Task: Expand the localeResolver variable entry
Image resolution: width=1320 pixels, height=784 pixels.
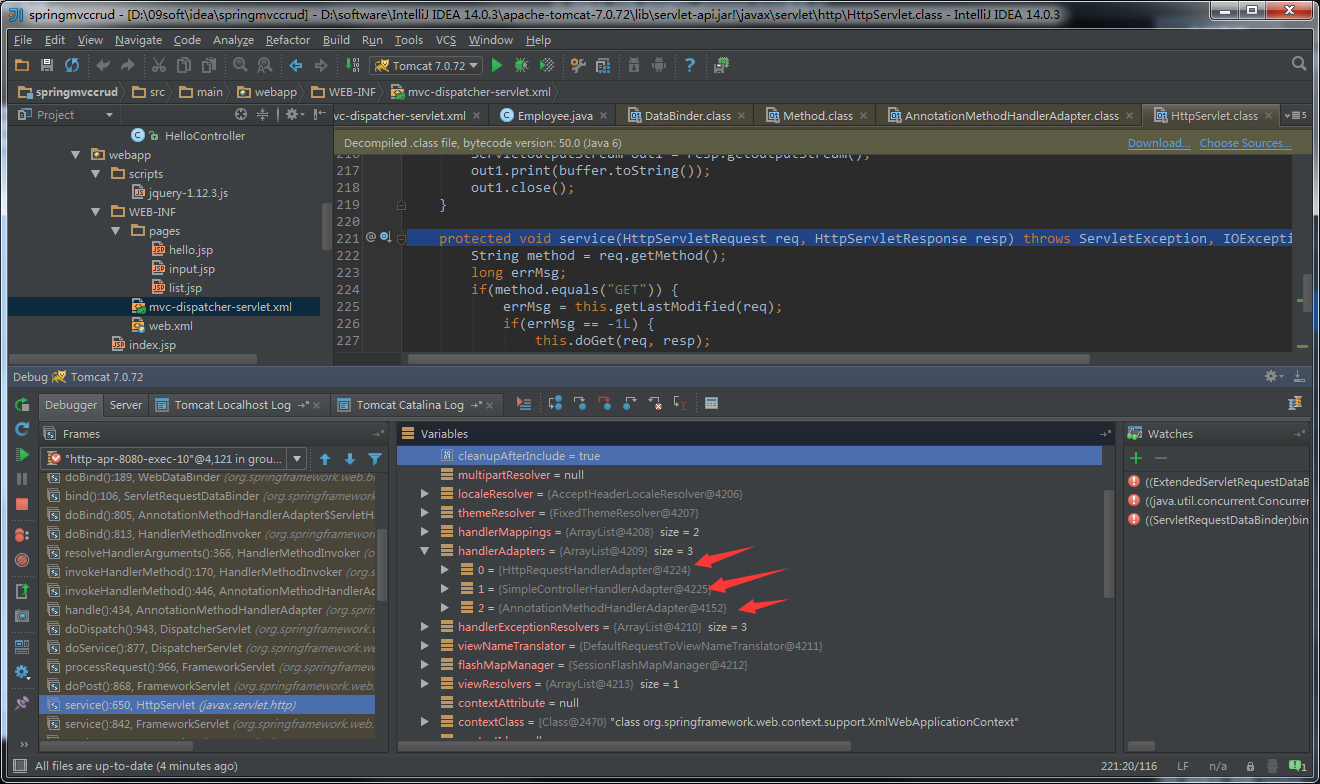Action: [x=424, y=493]
